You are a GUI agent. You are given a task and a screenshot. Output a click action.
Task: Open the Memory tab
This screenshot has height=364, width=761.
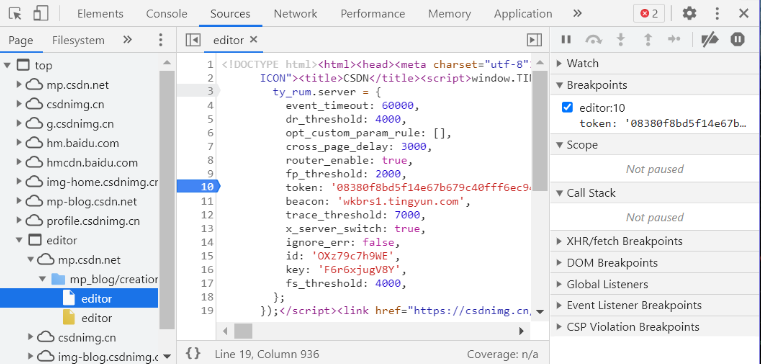(x=449, y=14)
